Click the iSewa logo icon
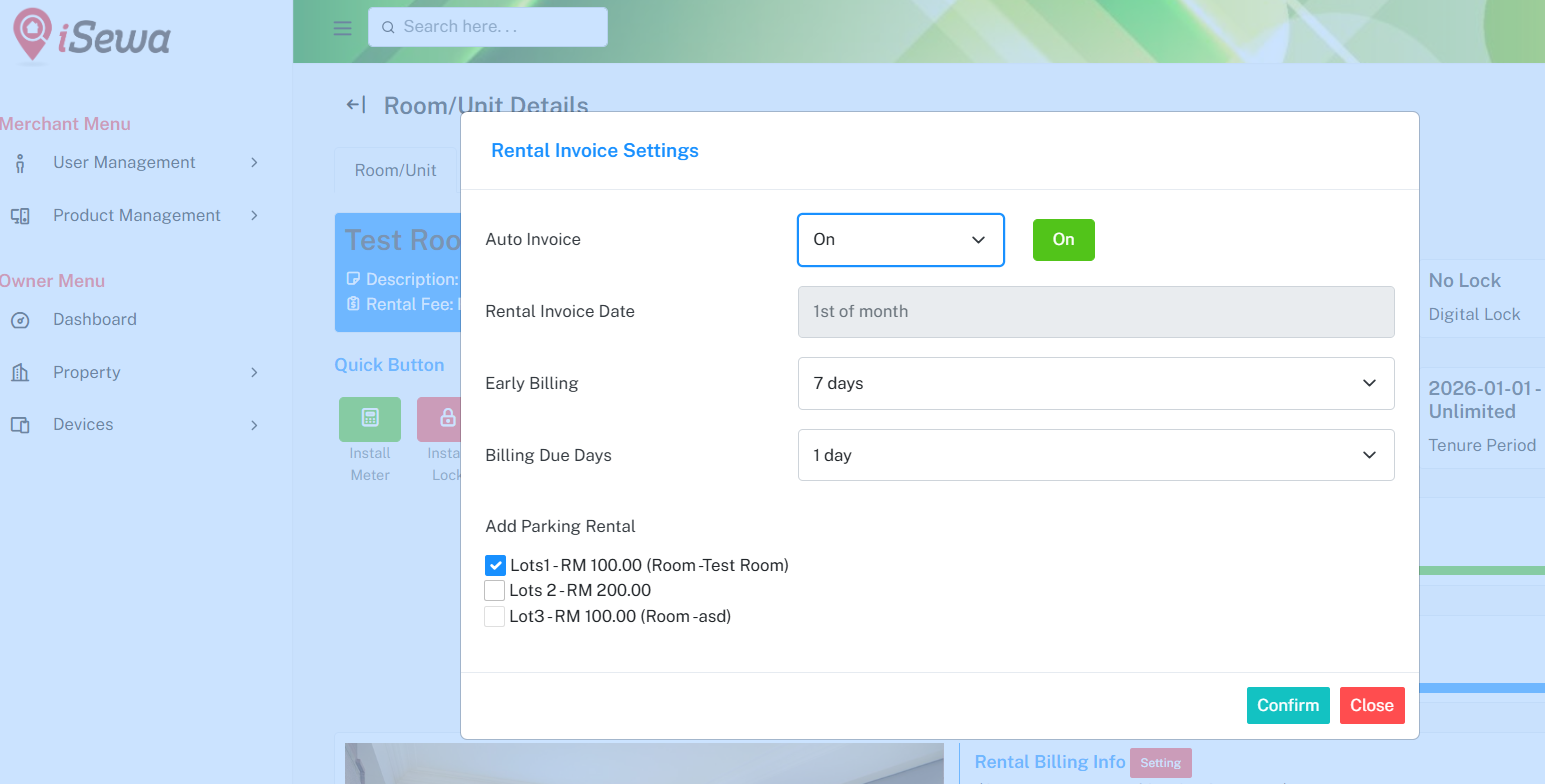 [33, 33]
